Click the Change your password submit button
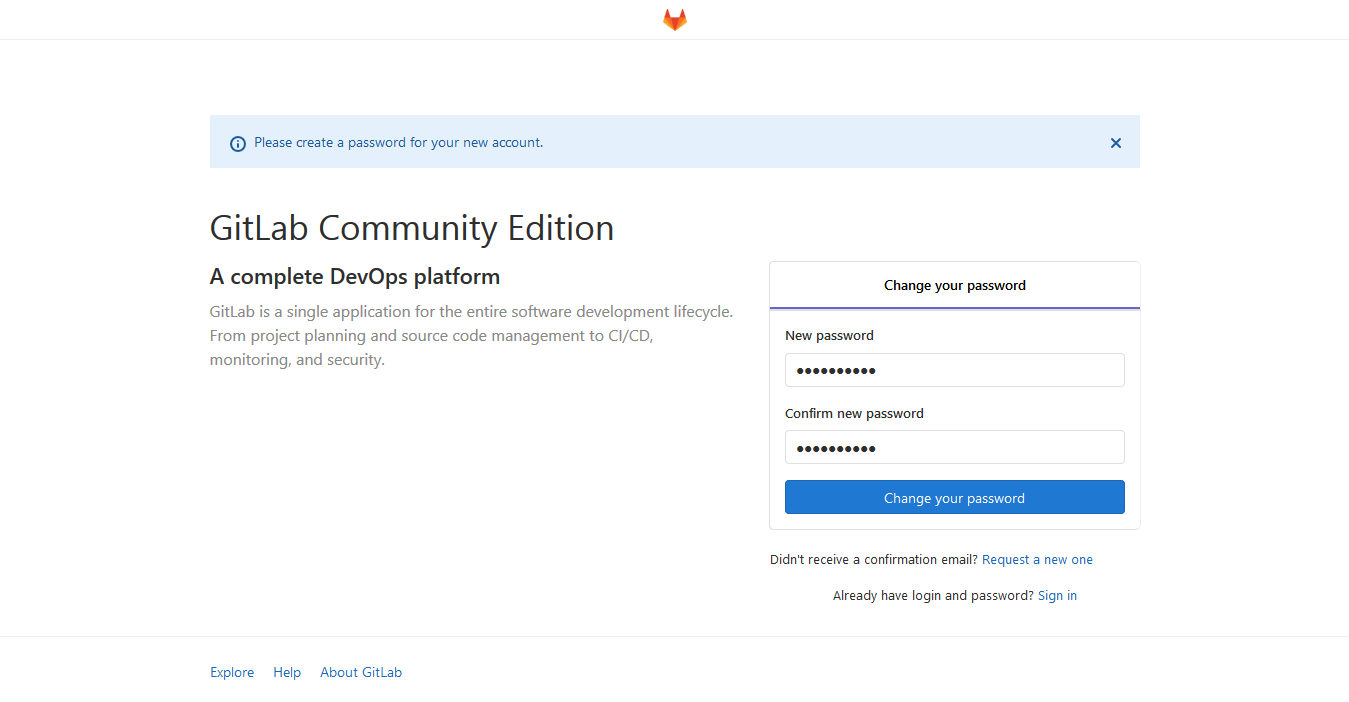This screenshot has width=1349, height=702. [954, 497]
